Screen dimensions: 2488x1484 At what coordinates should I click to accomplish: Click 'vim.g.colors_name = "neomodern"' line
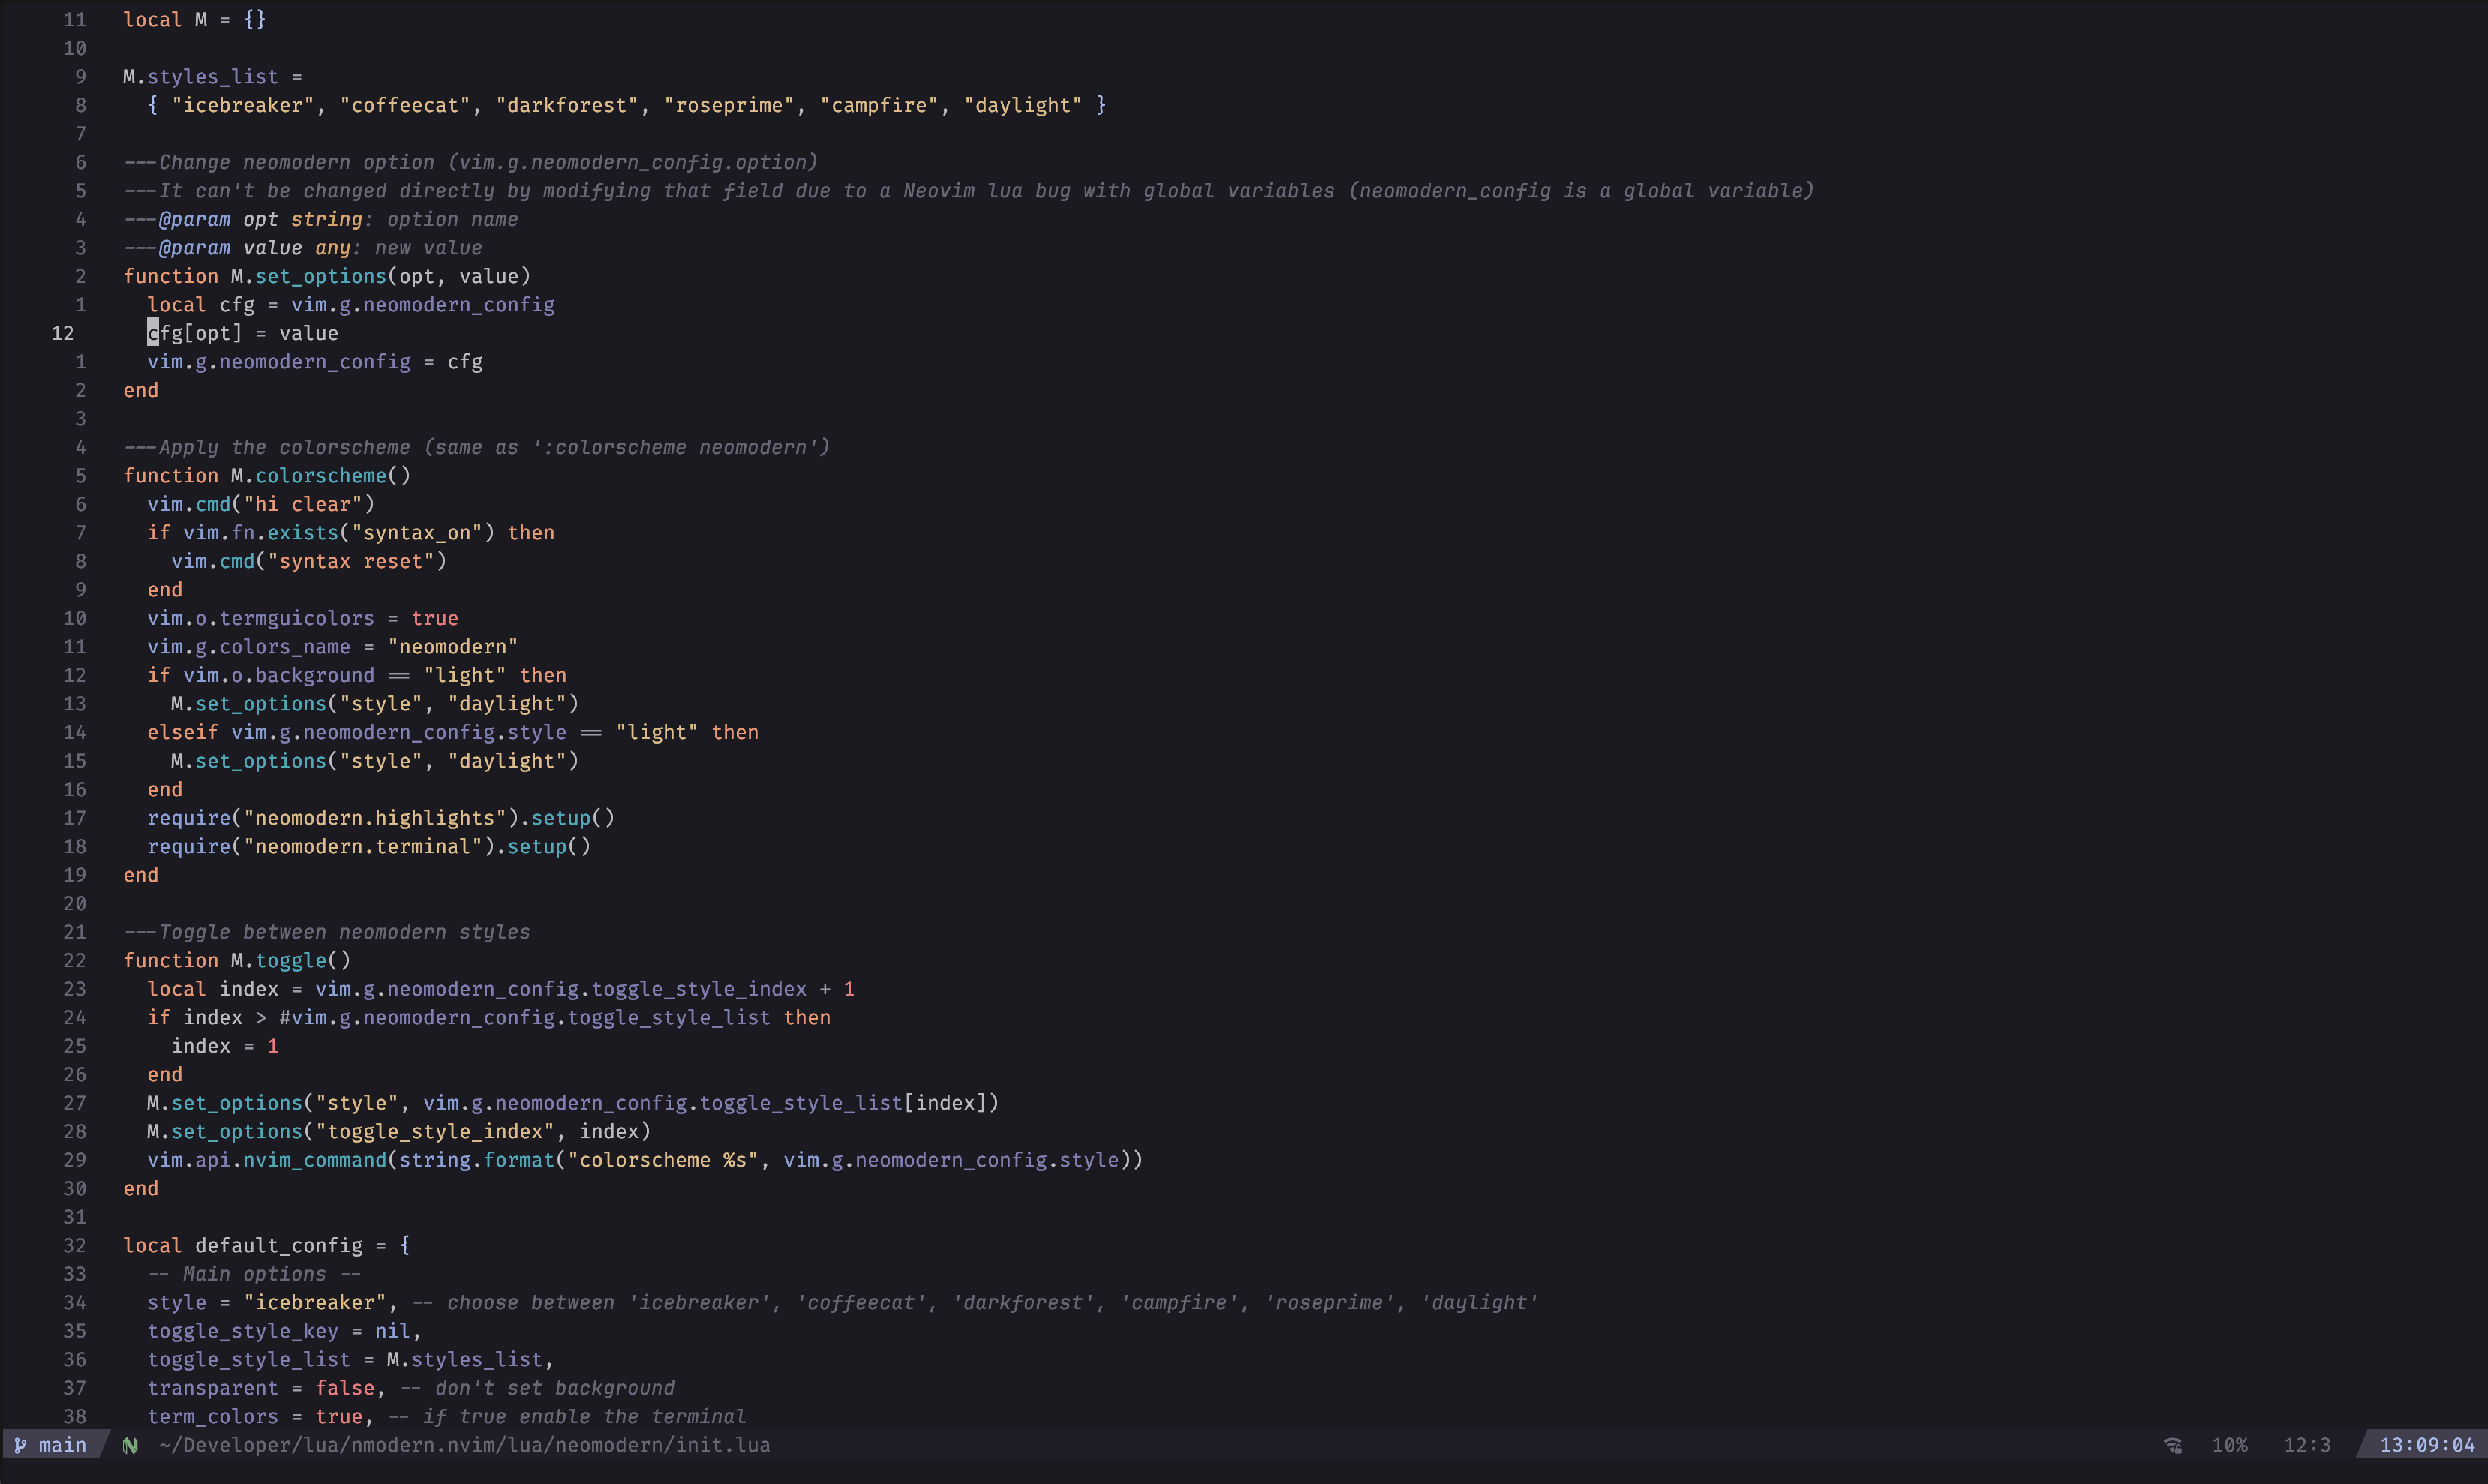[x=333, y=646]
